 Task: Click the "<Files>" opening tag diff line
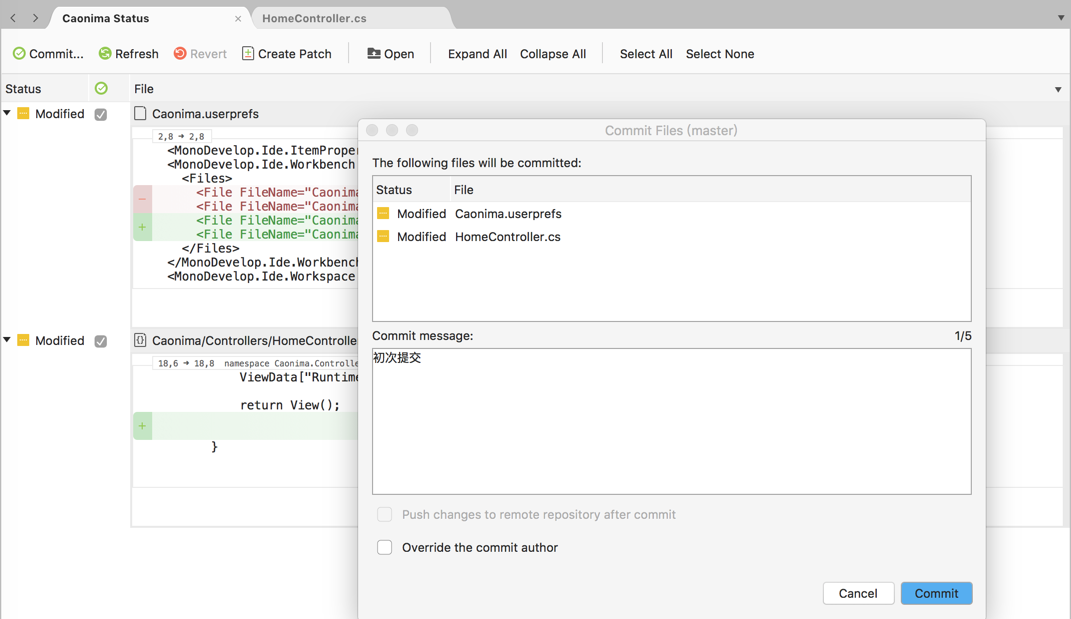tap(207, 178)
